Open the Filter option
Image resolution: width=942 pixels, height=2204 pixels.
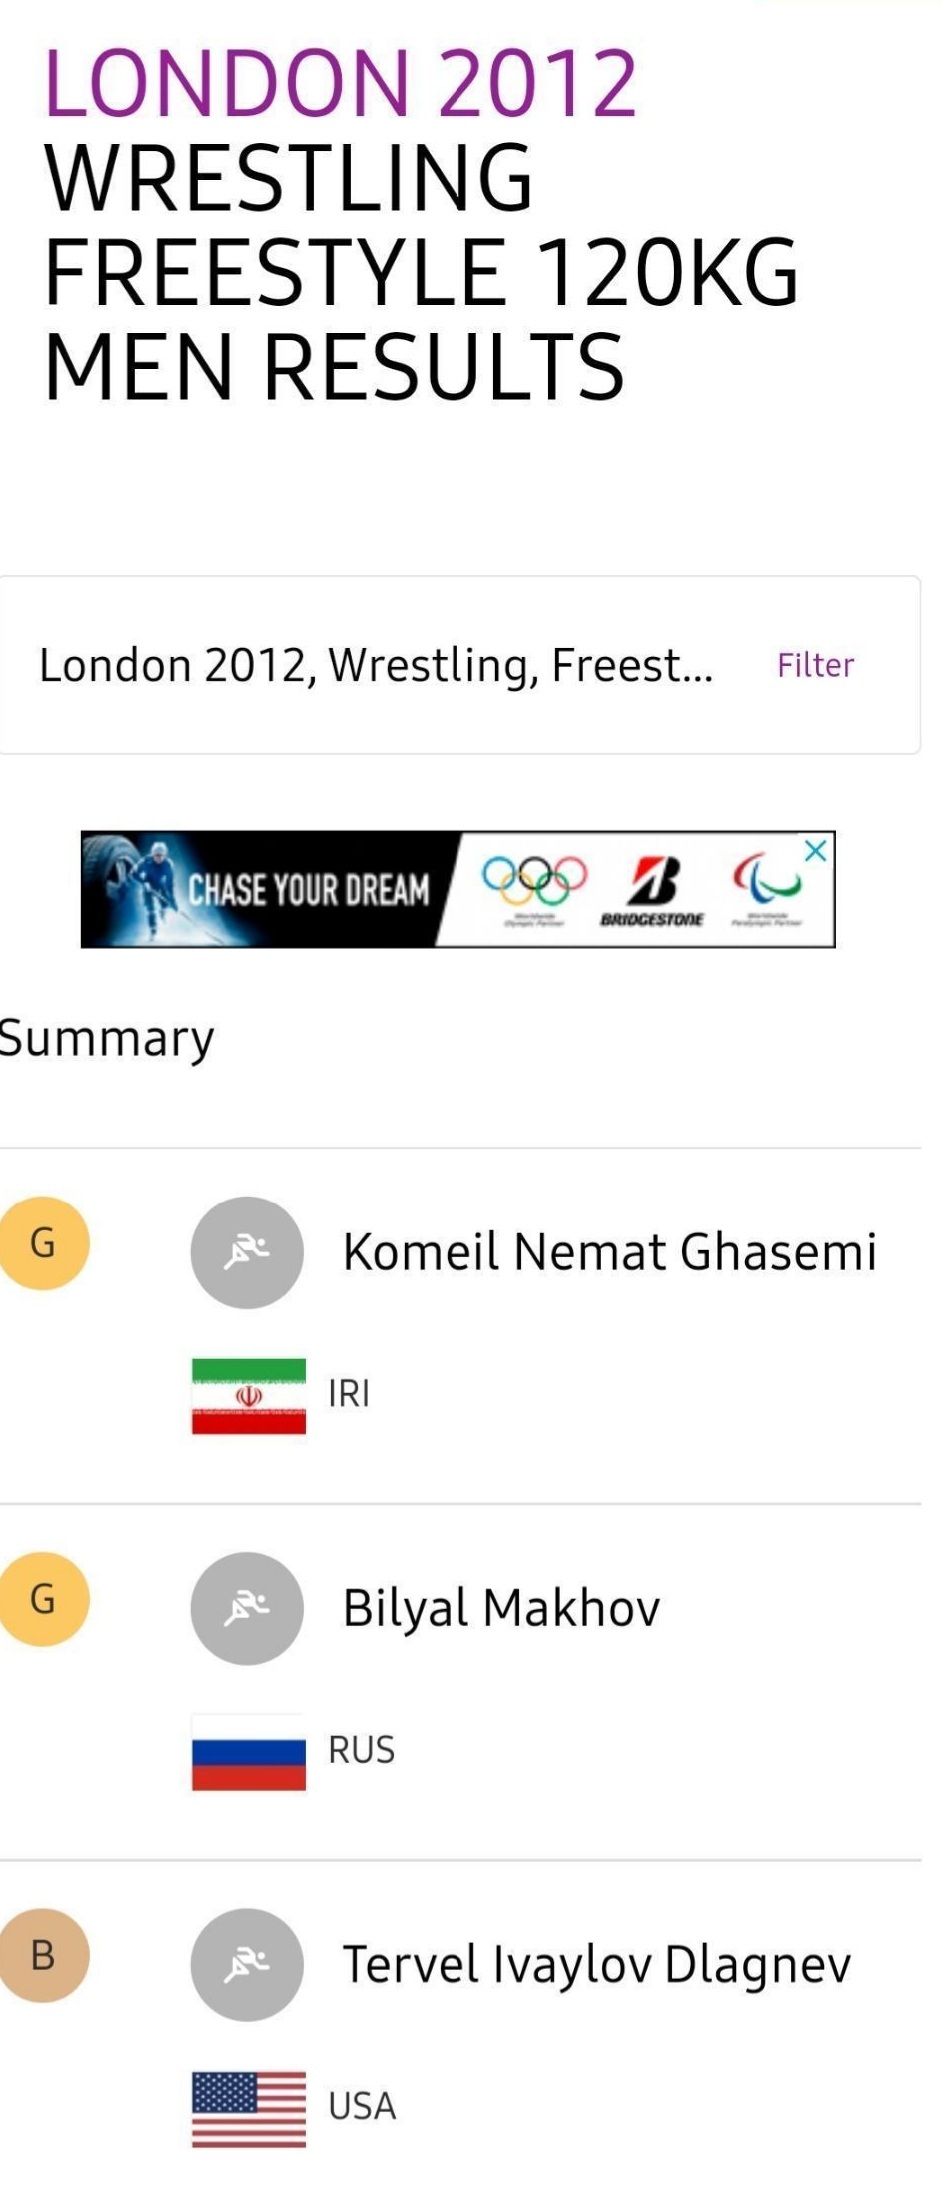[x=815, y=665]
